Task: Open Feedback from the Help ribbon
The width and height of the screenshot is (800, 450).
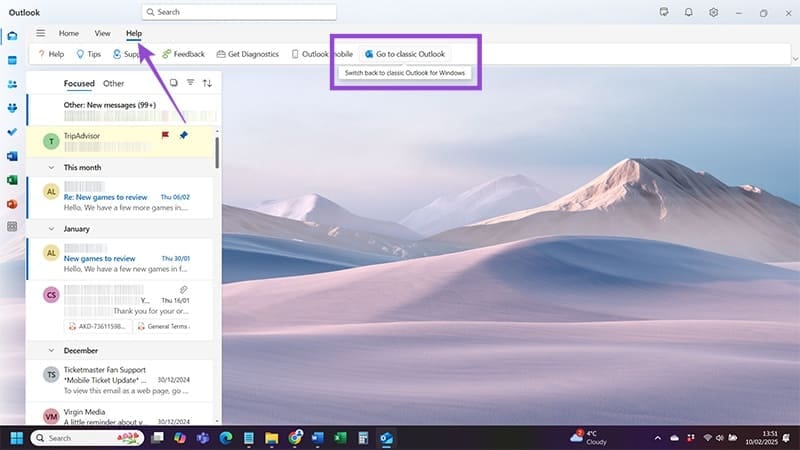Action: (x=183, y=54)
